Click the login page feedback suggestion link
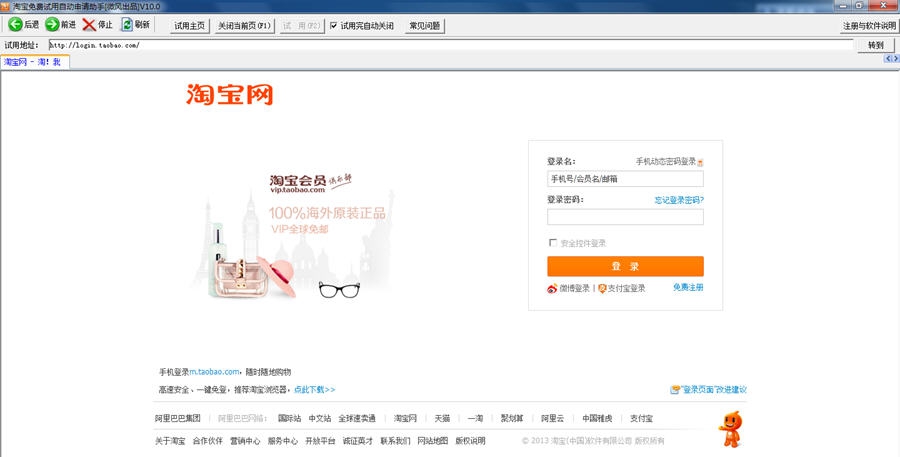Image resolution: width=900 pixels, height=457 pixels. click(713, 389)
